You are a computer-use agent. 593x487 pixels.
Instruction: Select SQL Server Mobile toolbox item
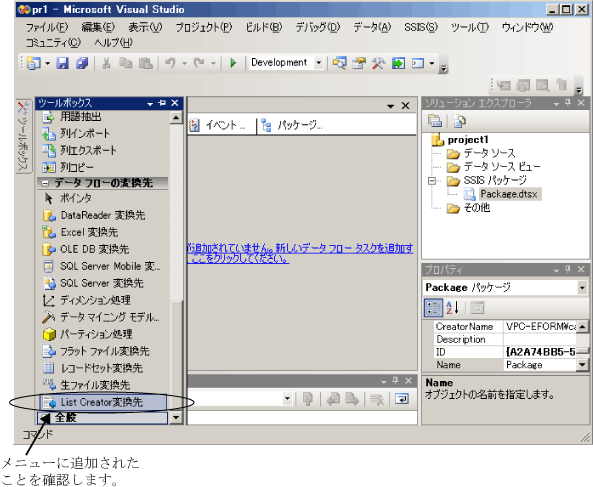[103, 266]
